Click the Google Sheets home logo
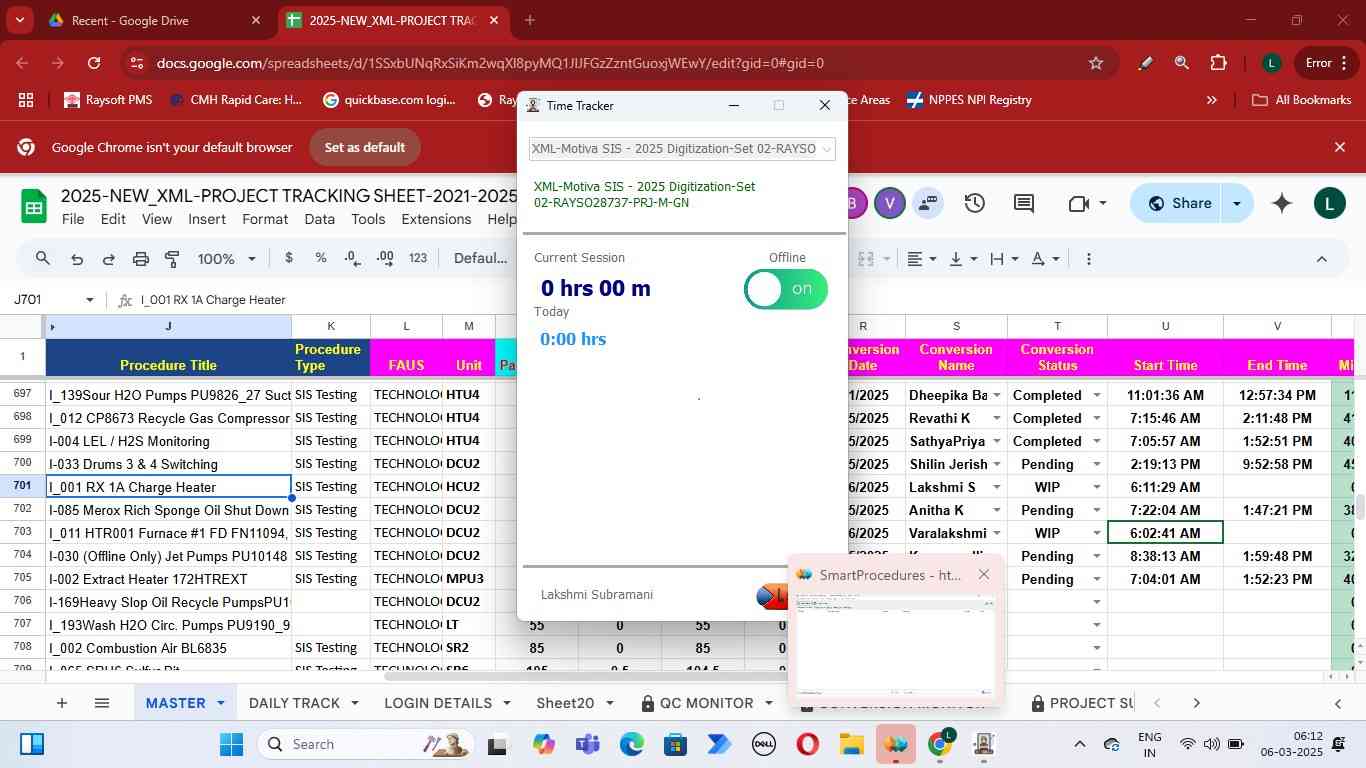 [34, 206]
